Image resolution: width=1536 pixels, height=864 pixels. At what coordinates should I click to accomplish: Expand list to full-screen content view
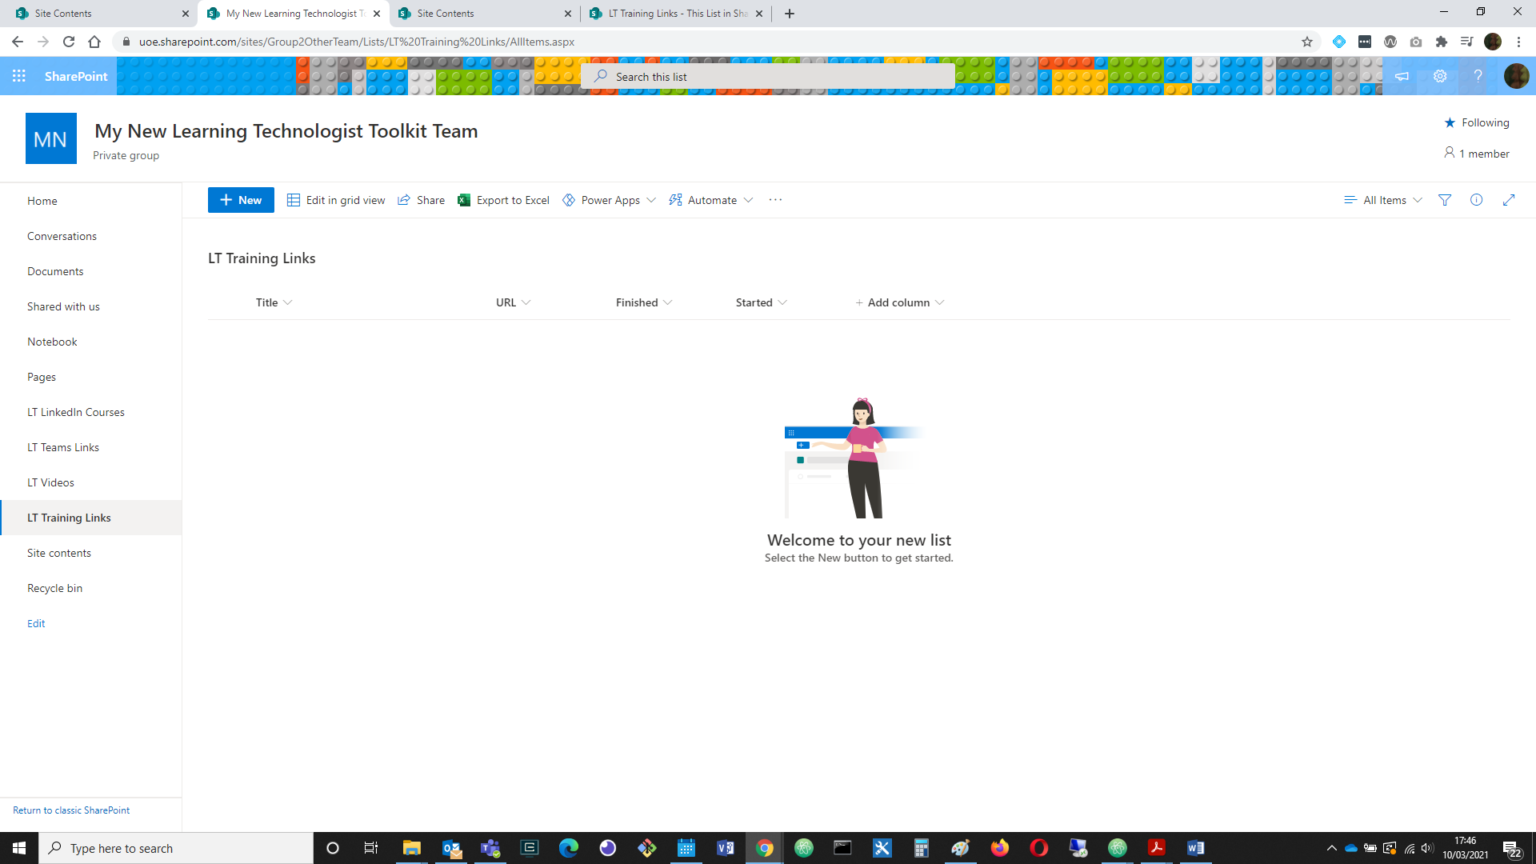tap(1508, 200)
